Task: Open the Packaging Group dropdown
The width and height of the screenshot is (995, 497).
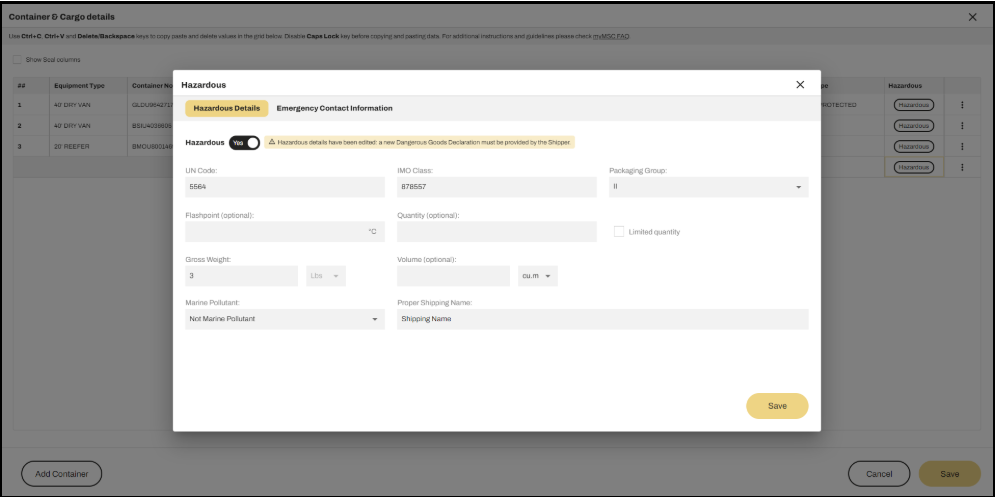Action: tap(708, 187)
